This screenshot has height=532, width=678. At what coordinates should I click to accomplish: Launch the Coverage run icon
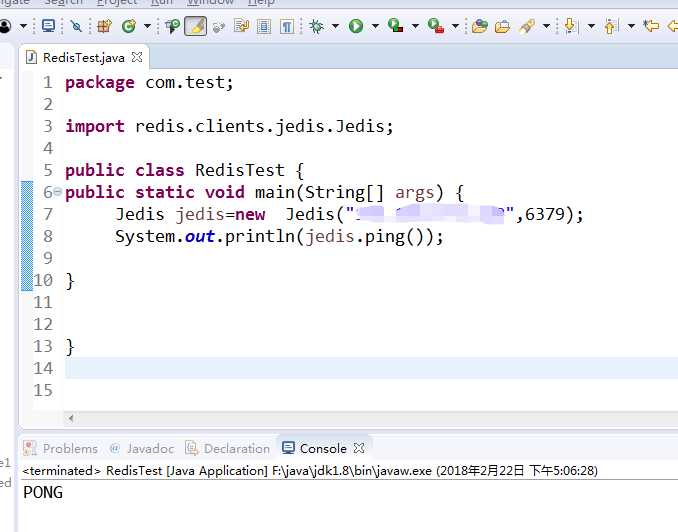[x=396, y=26]
